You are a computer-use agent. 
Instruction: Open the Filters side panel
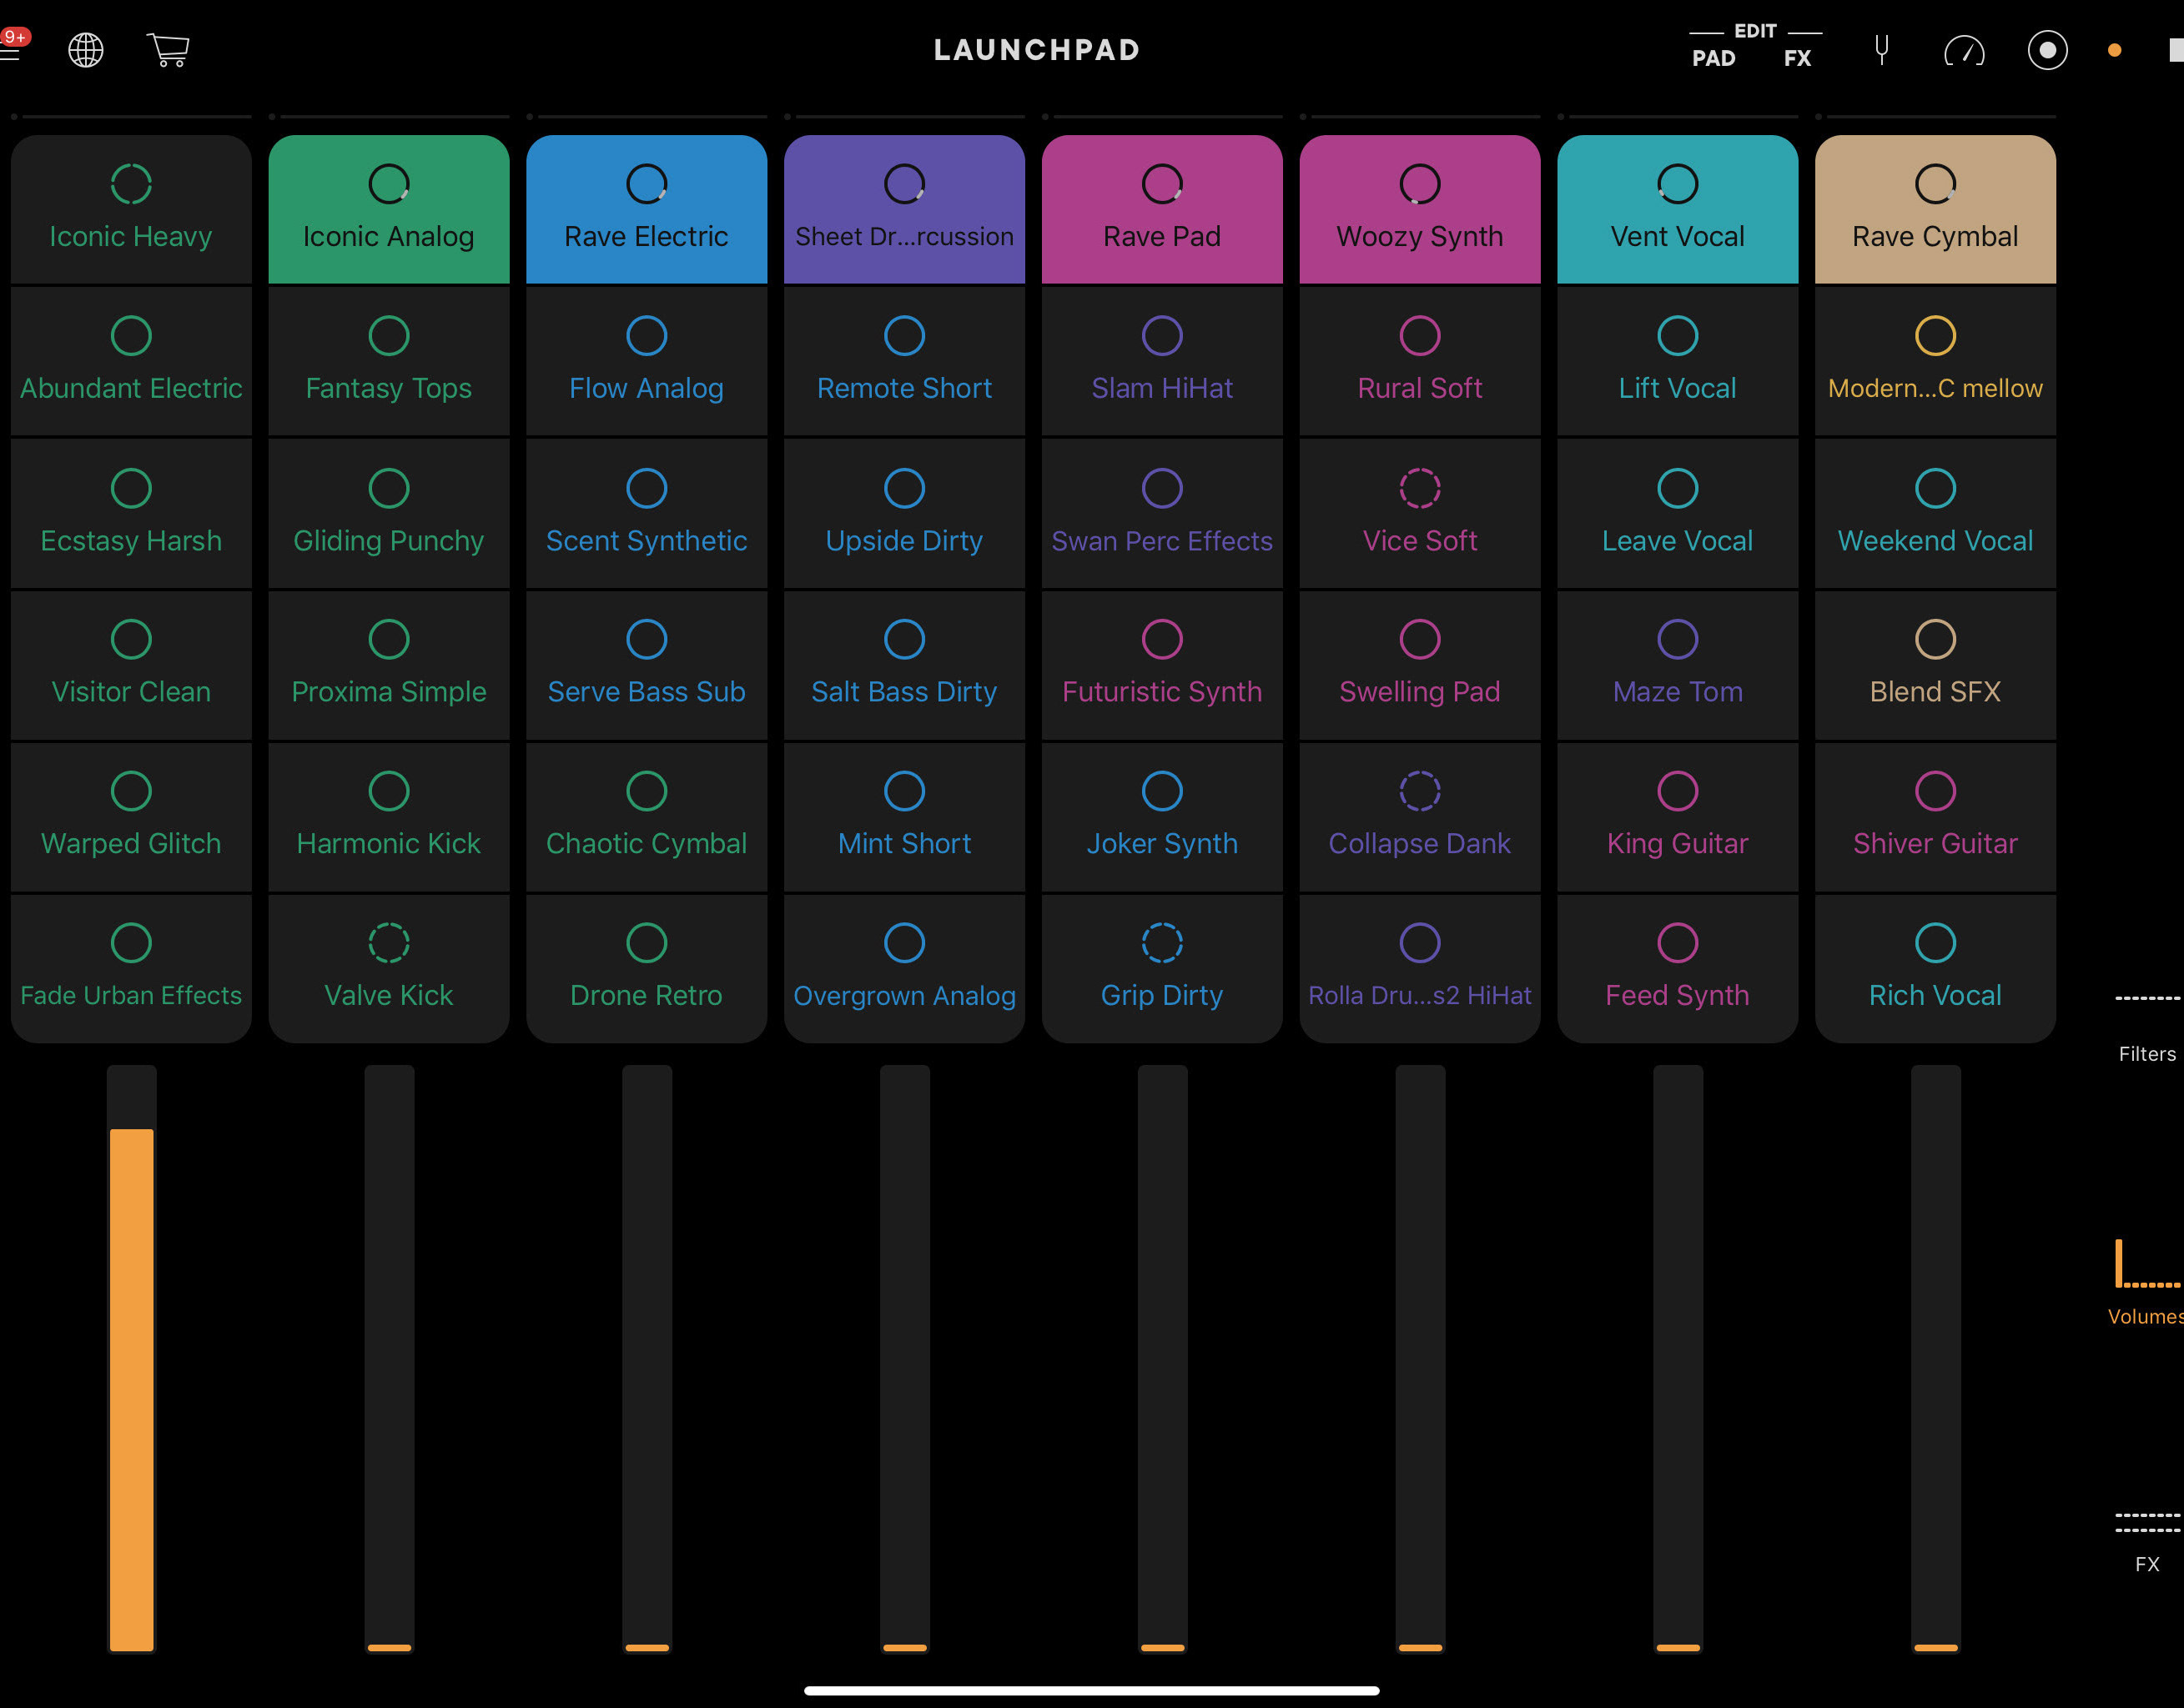coord(2147,1027)
